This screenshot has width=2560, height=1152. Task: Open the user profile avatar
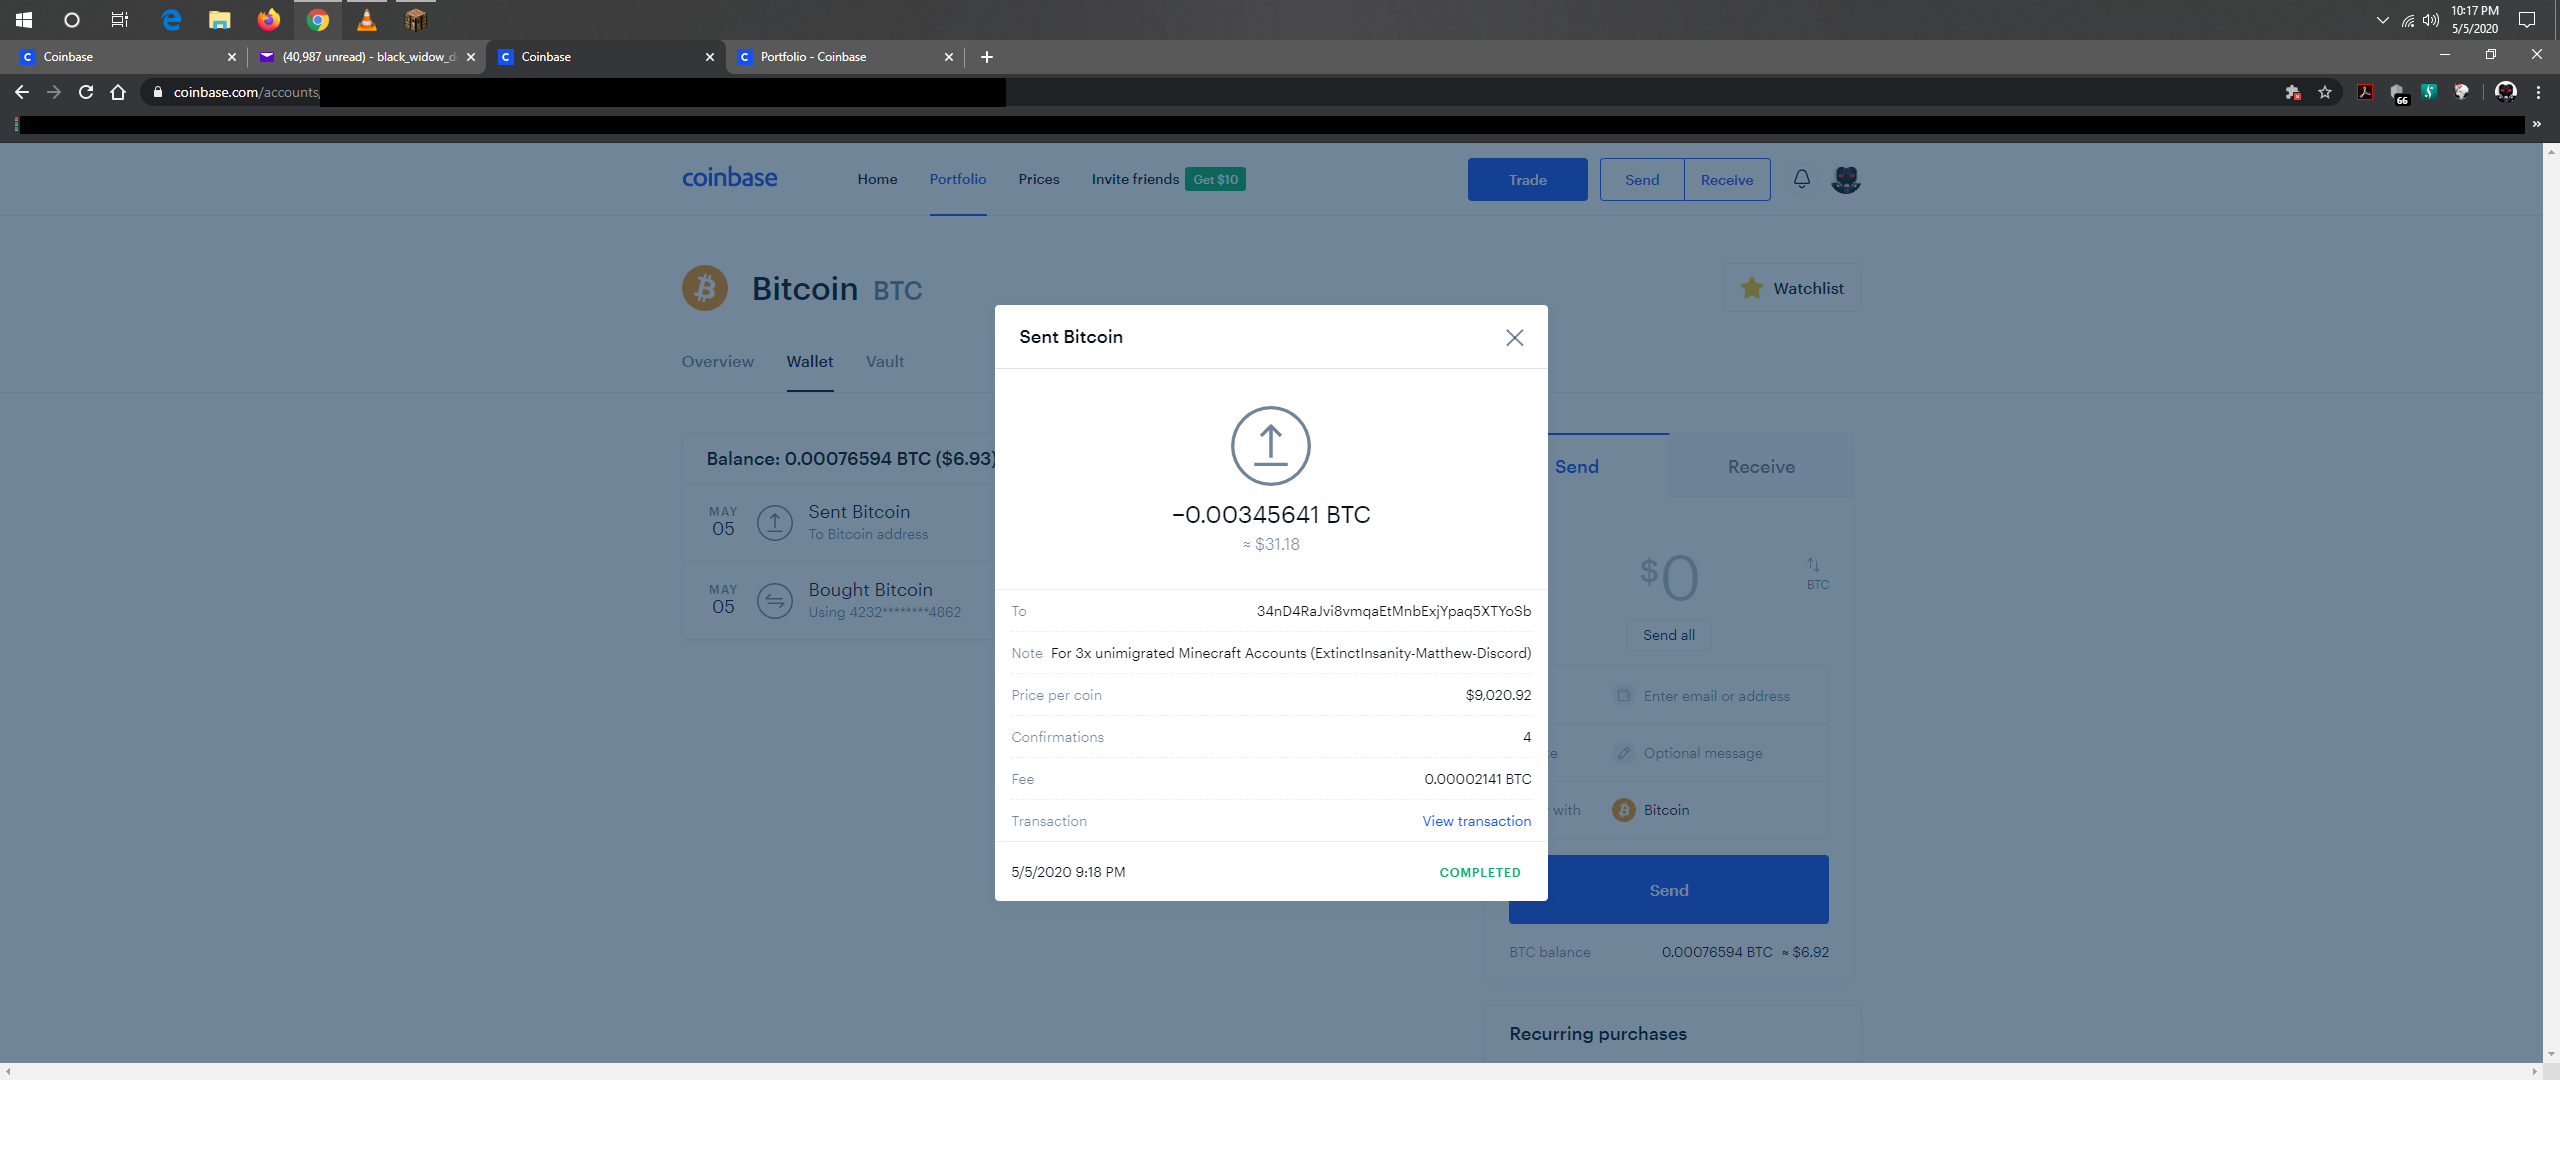coord(1845,179)
